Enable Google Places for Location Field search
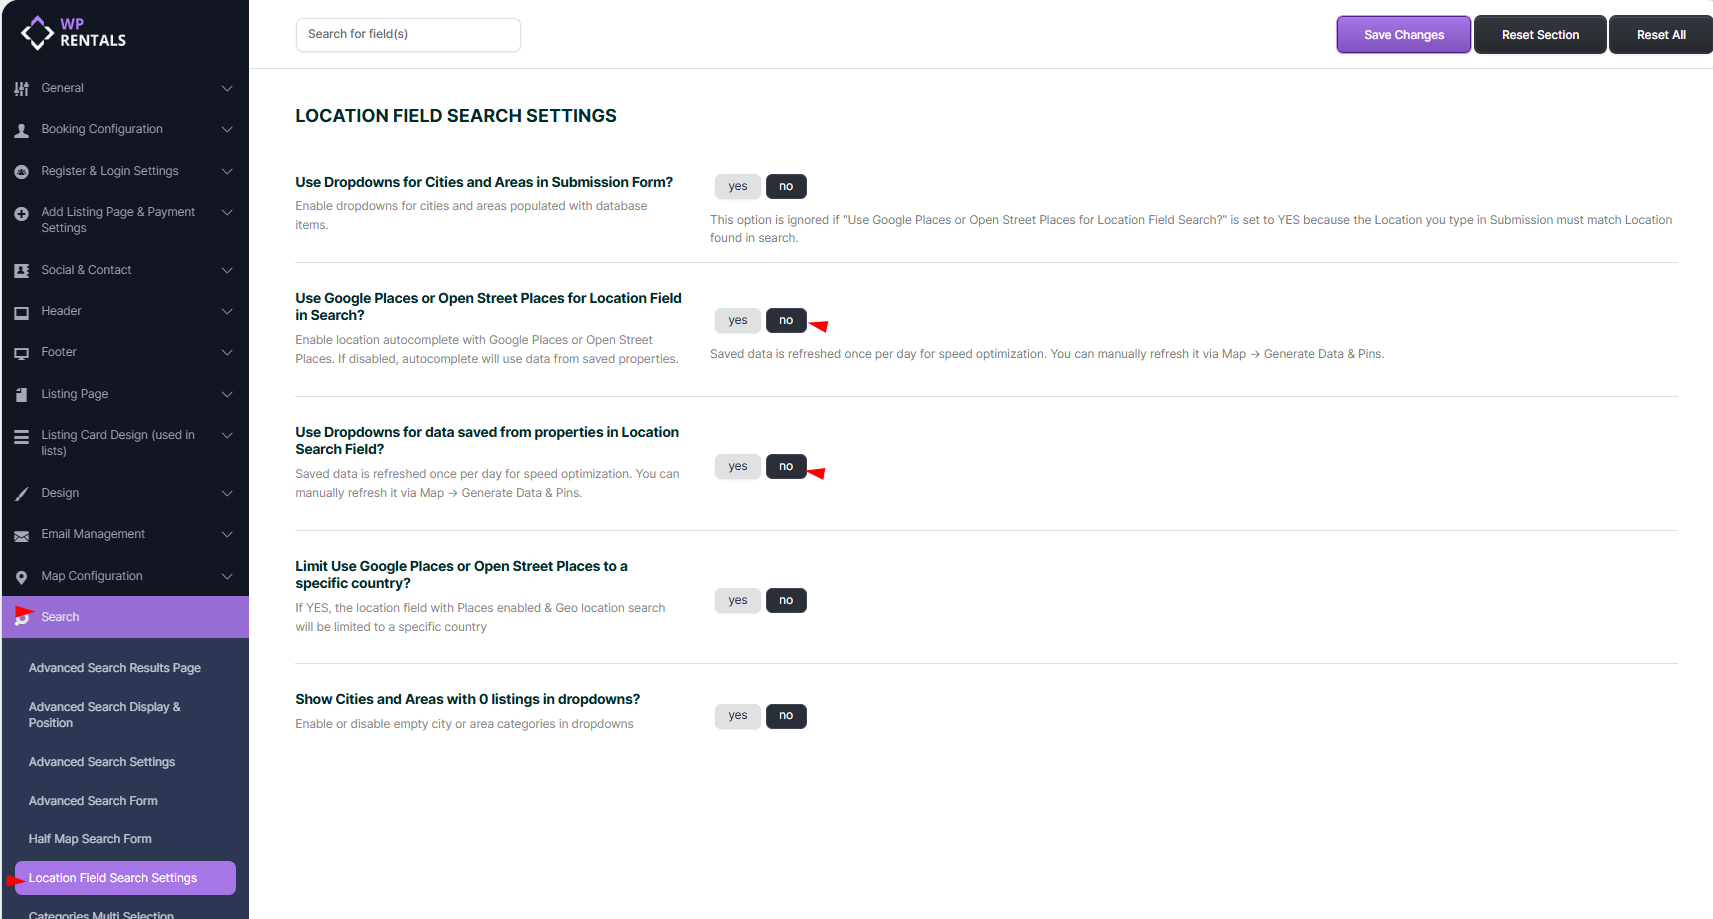This screenshot has width=1713, height=919. 737,321
